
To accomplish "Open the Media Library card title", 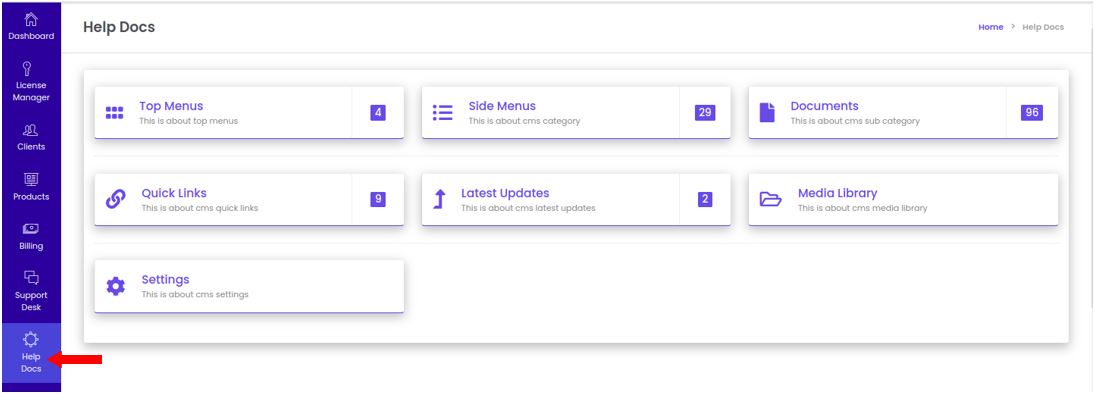I will [x=837, y=193].
